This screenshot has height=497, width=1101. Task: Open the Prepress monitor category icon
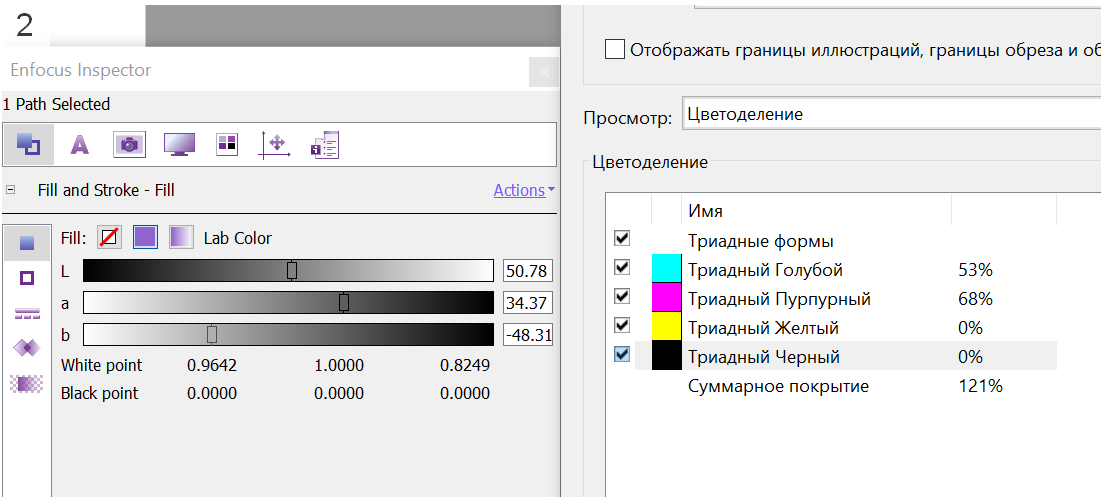click(x=178, y=145)
